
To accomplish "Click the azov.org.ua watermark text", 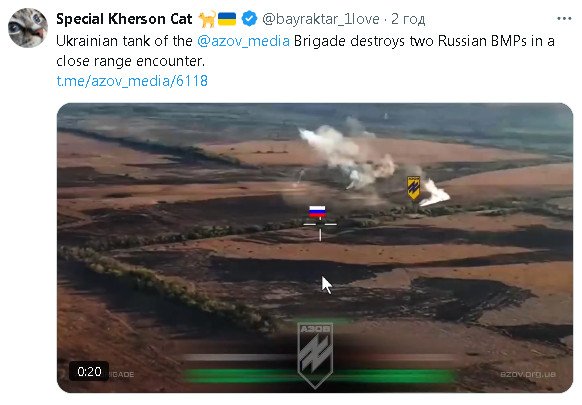I will coord(527,374).
